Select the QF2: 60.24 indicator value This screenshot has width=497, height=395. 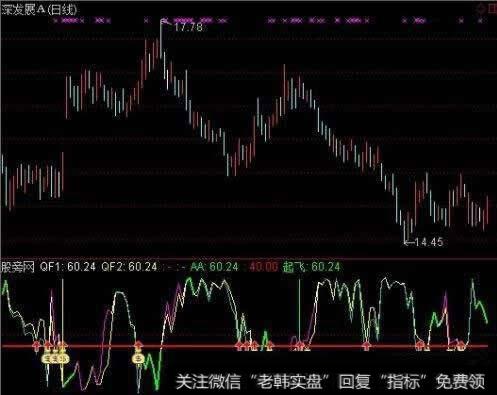pos(129,267)
